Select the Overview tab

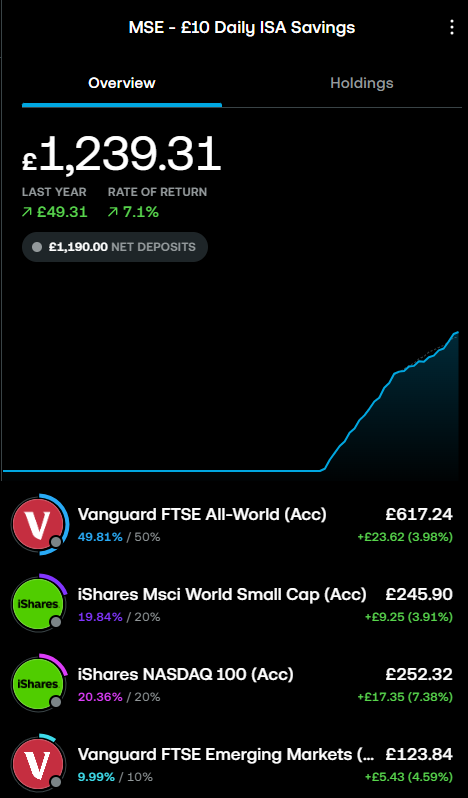pyautogui.click(x=122, y=83)
